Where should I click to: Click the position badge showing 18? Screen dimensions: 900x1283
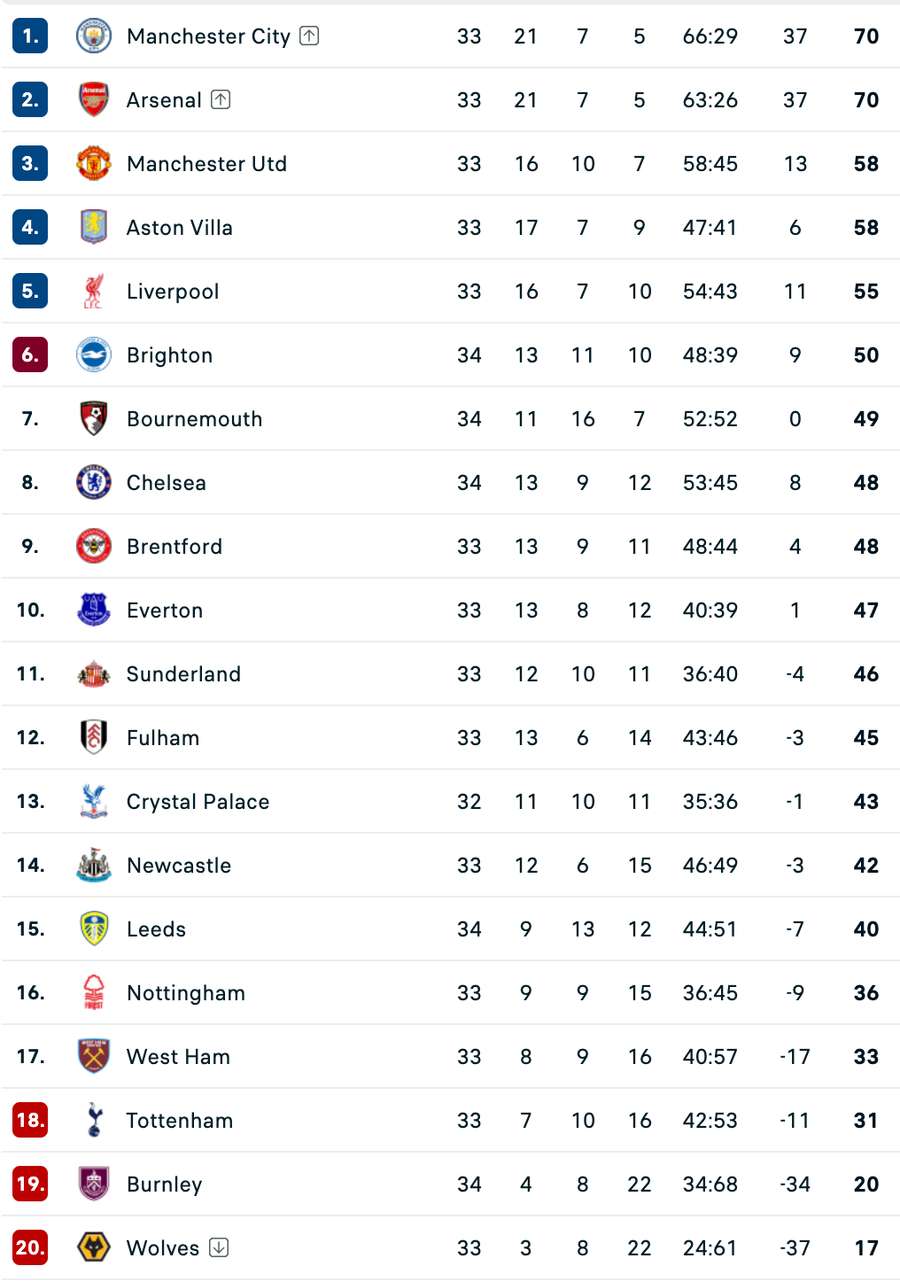click(29, 1120)
